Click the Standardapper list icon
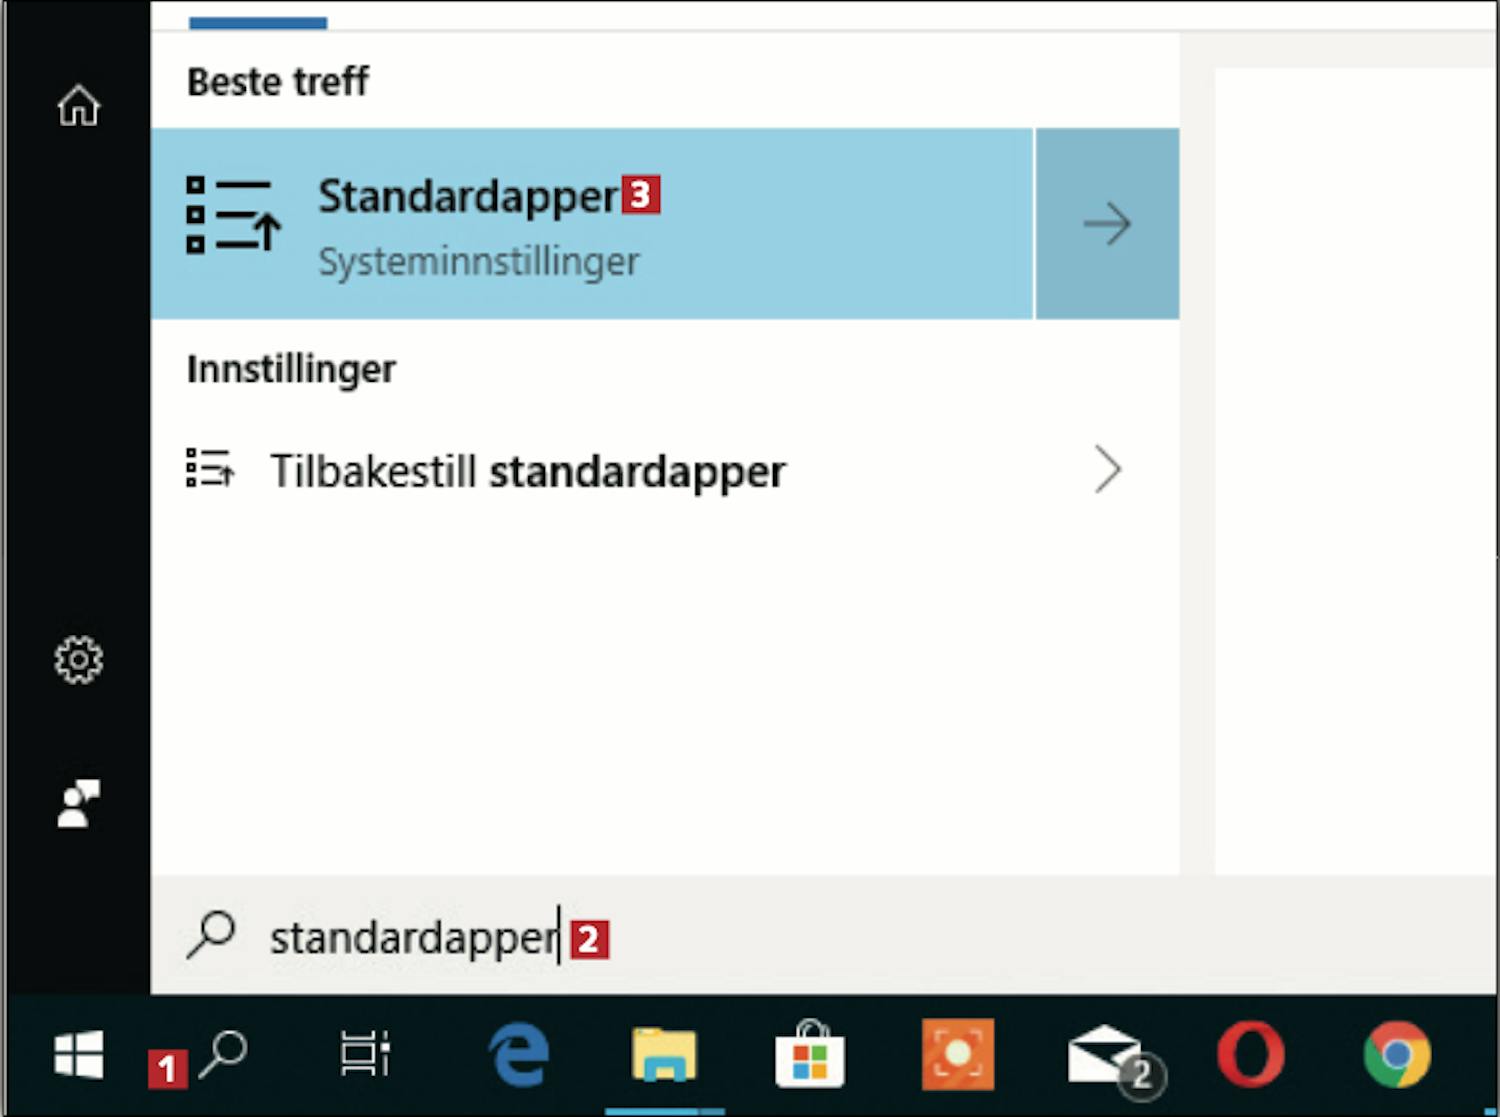 [233, 215]
